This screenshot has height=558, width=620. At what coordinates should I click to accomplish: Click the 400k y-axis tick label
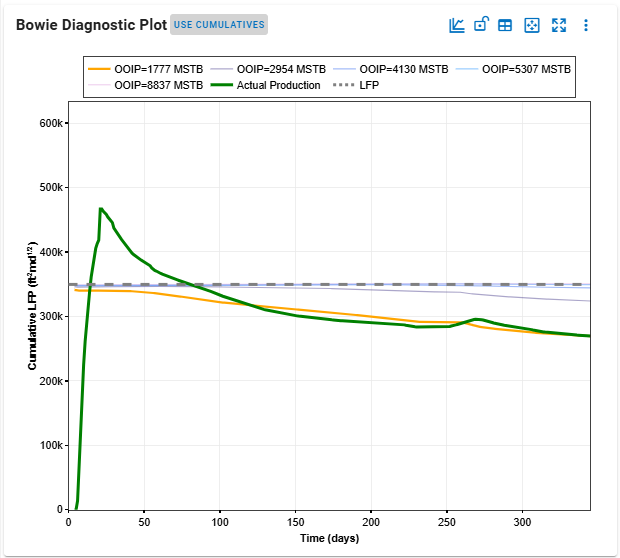tap(51, 252)
